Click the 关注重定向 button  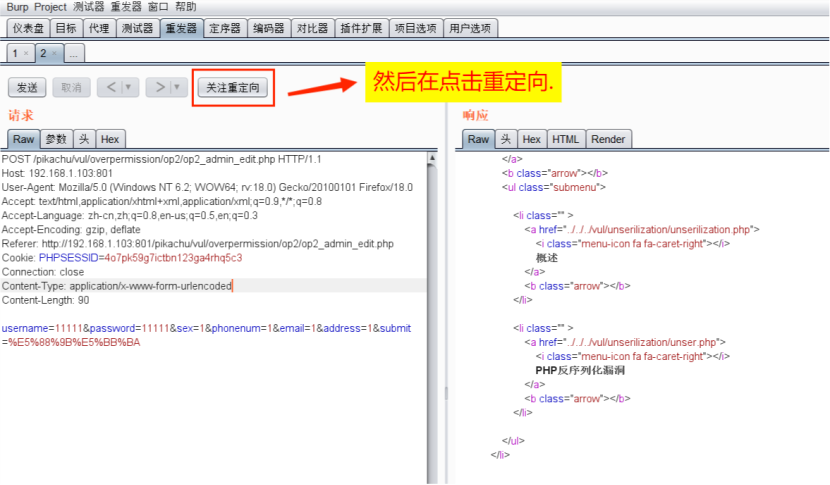(233, 87)
